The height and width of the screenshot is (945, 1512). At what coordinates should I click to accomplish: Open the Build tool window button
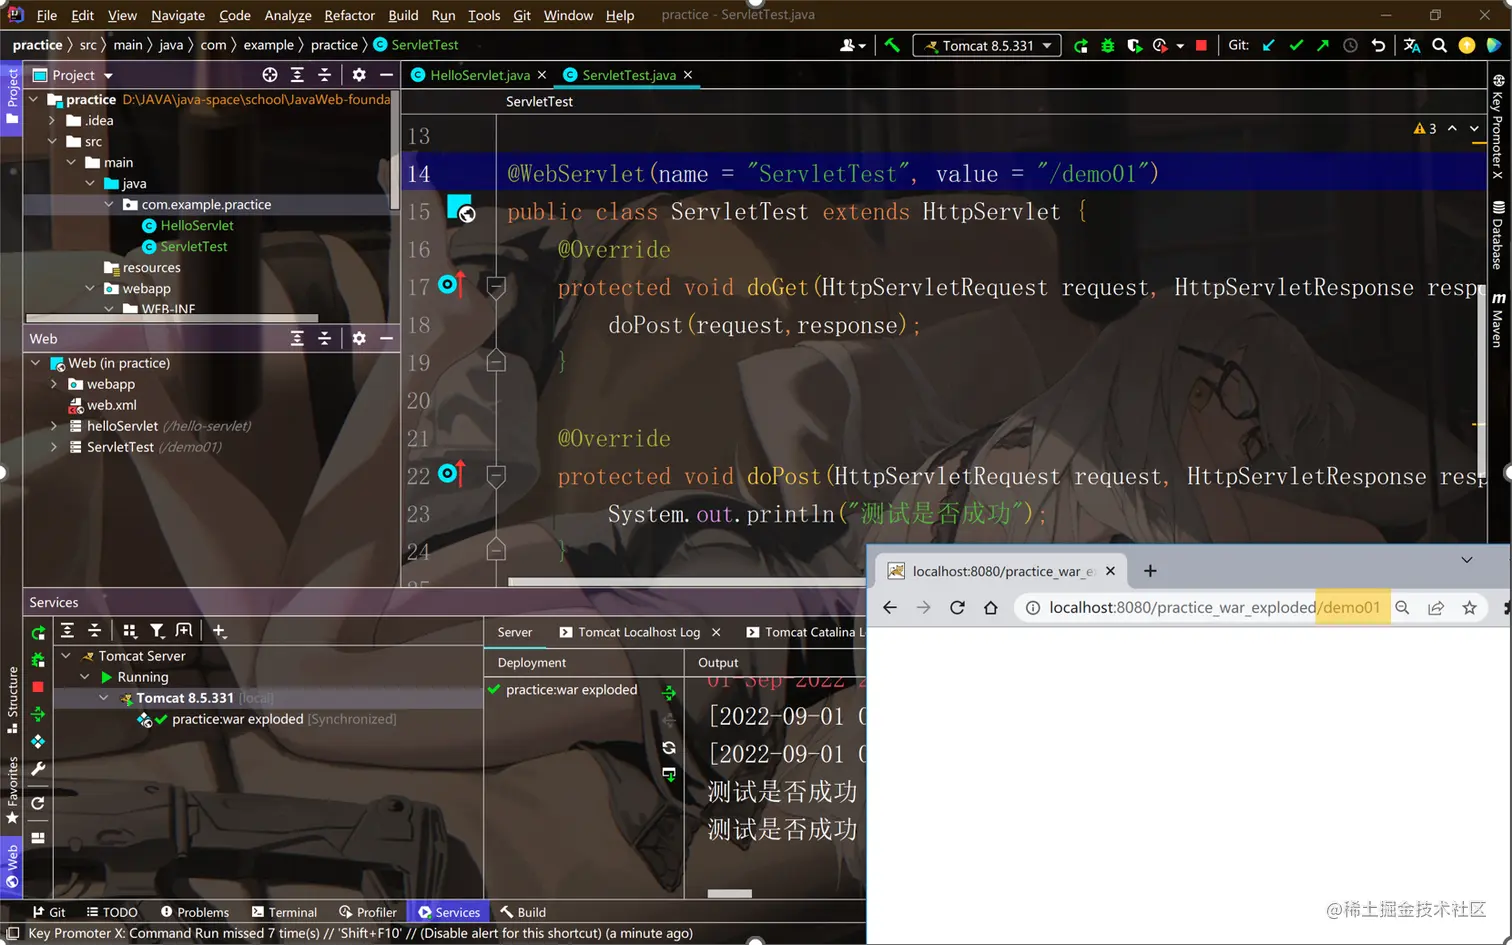[x=523, y=912]
